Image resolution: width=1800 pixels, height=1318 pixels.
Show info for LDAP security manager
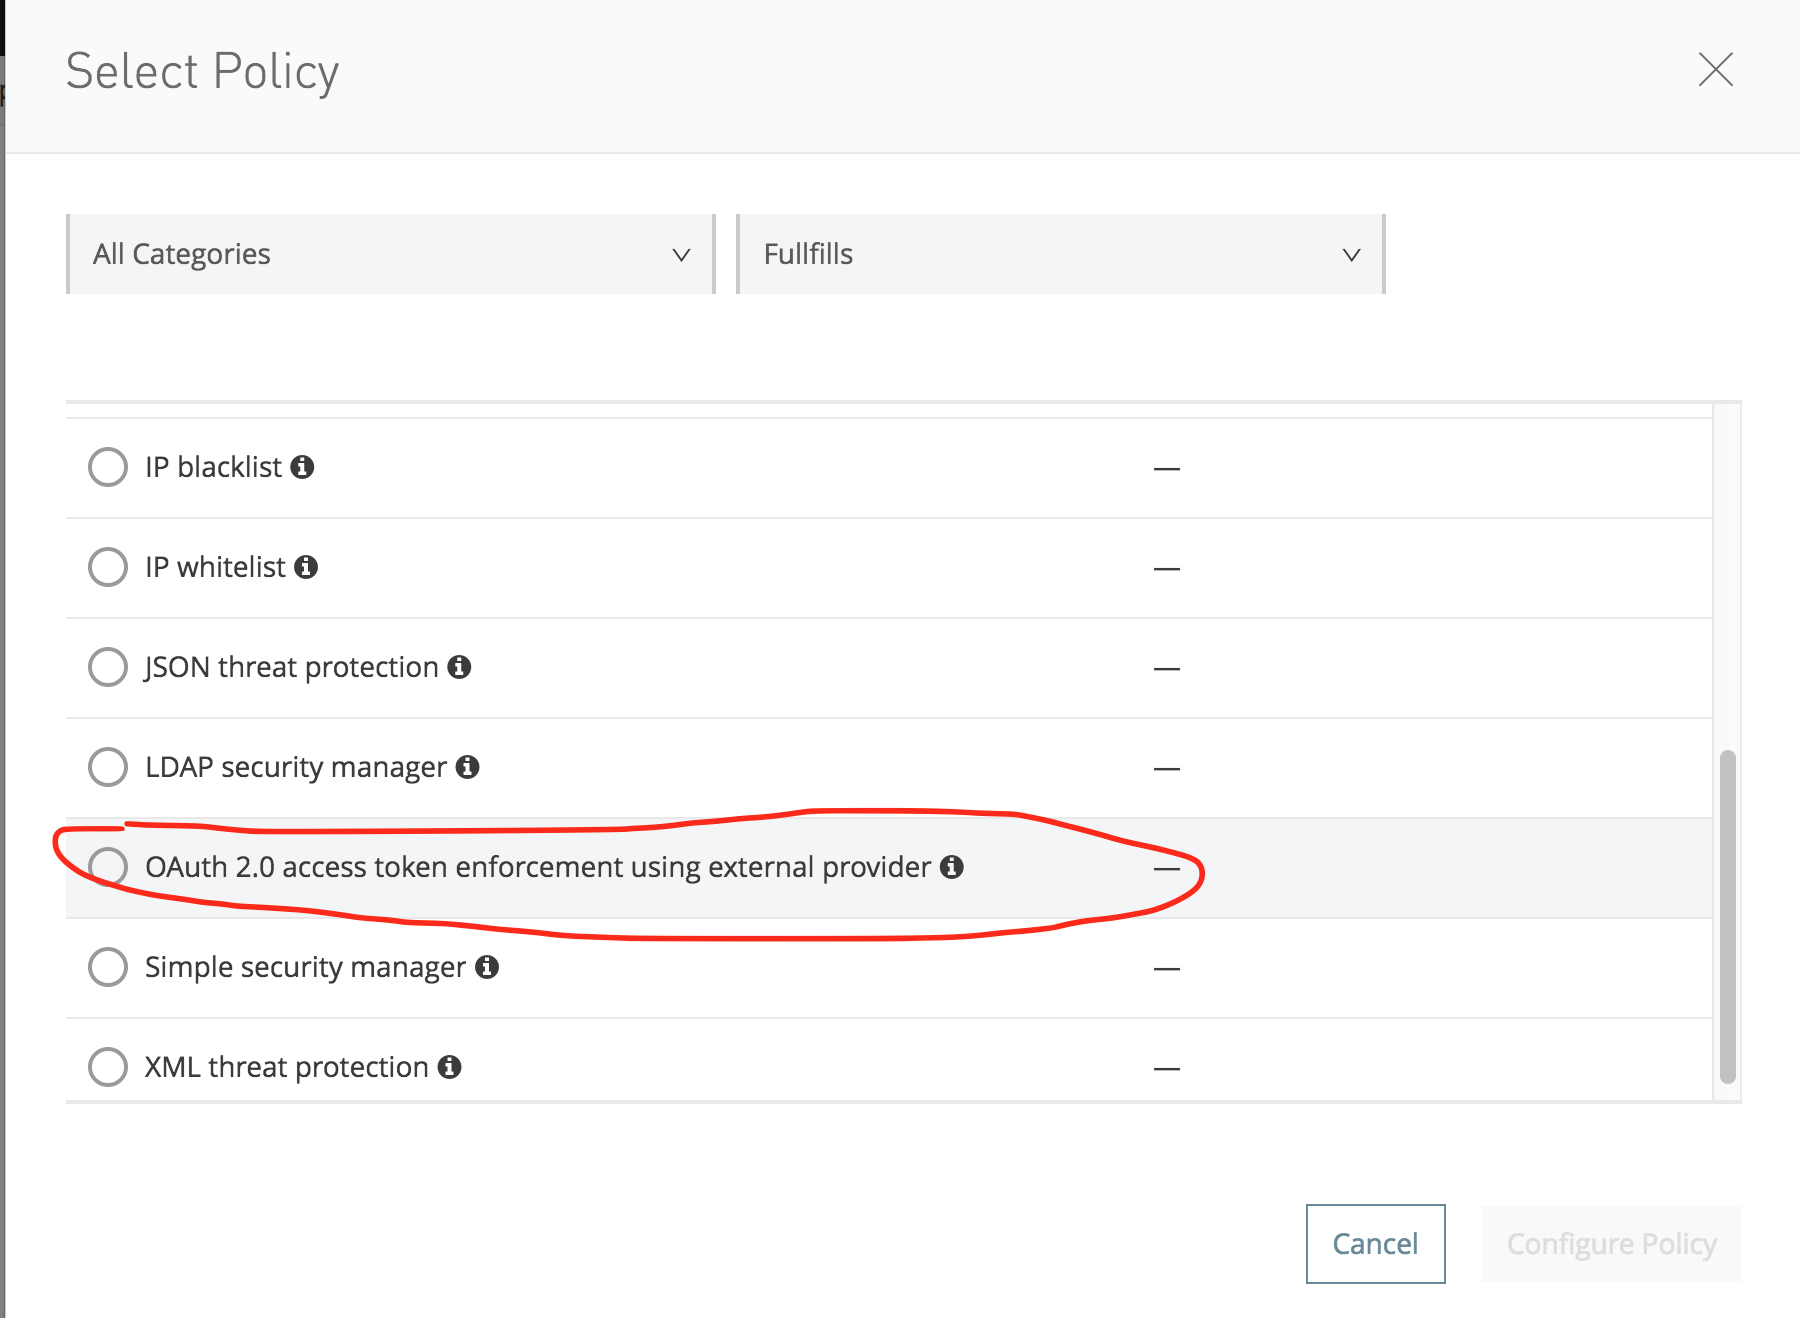[467, 767]
